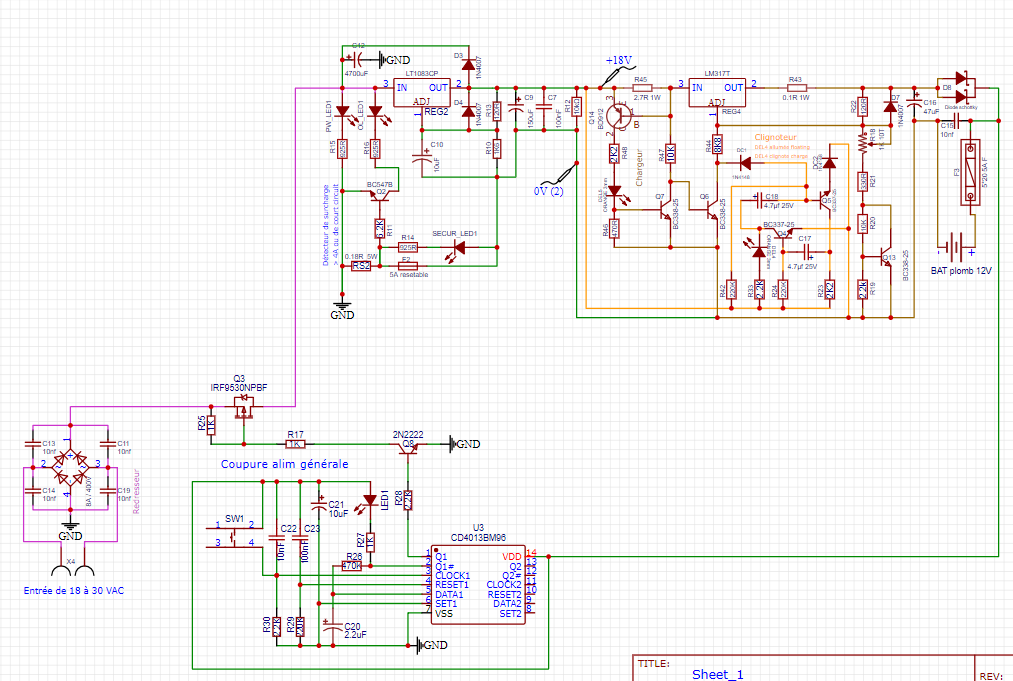Select the GND symbol below RS2
Screen dimensions: 1013x681
[342, 310]
